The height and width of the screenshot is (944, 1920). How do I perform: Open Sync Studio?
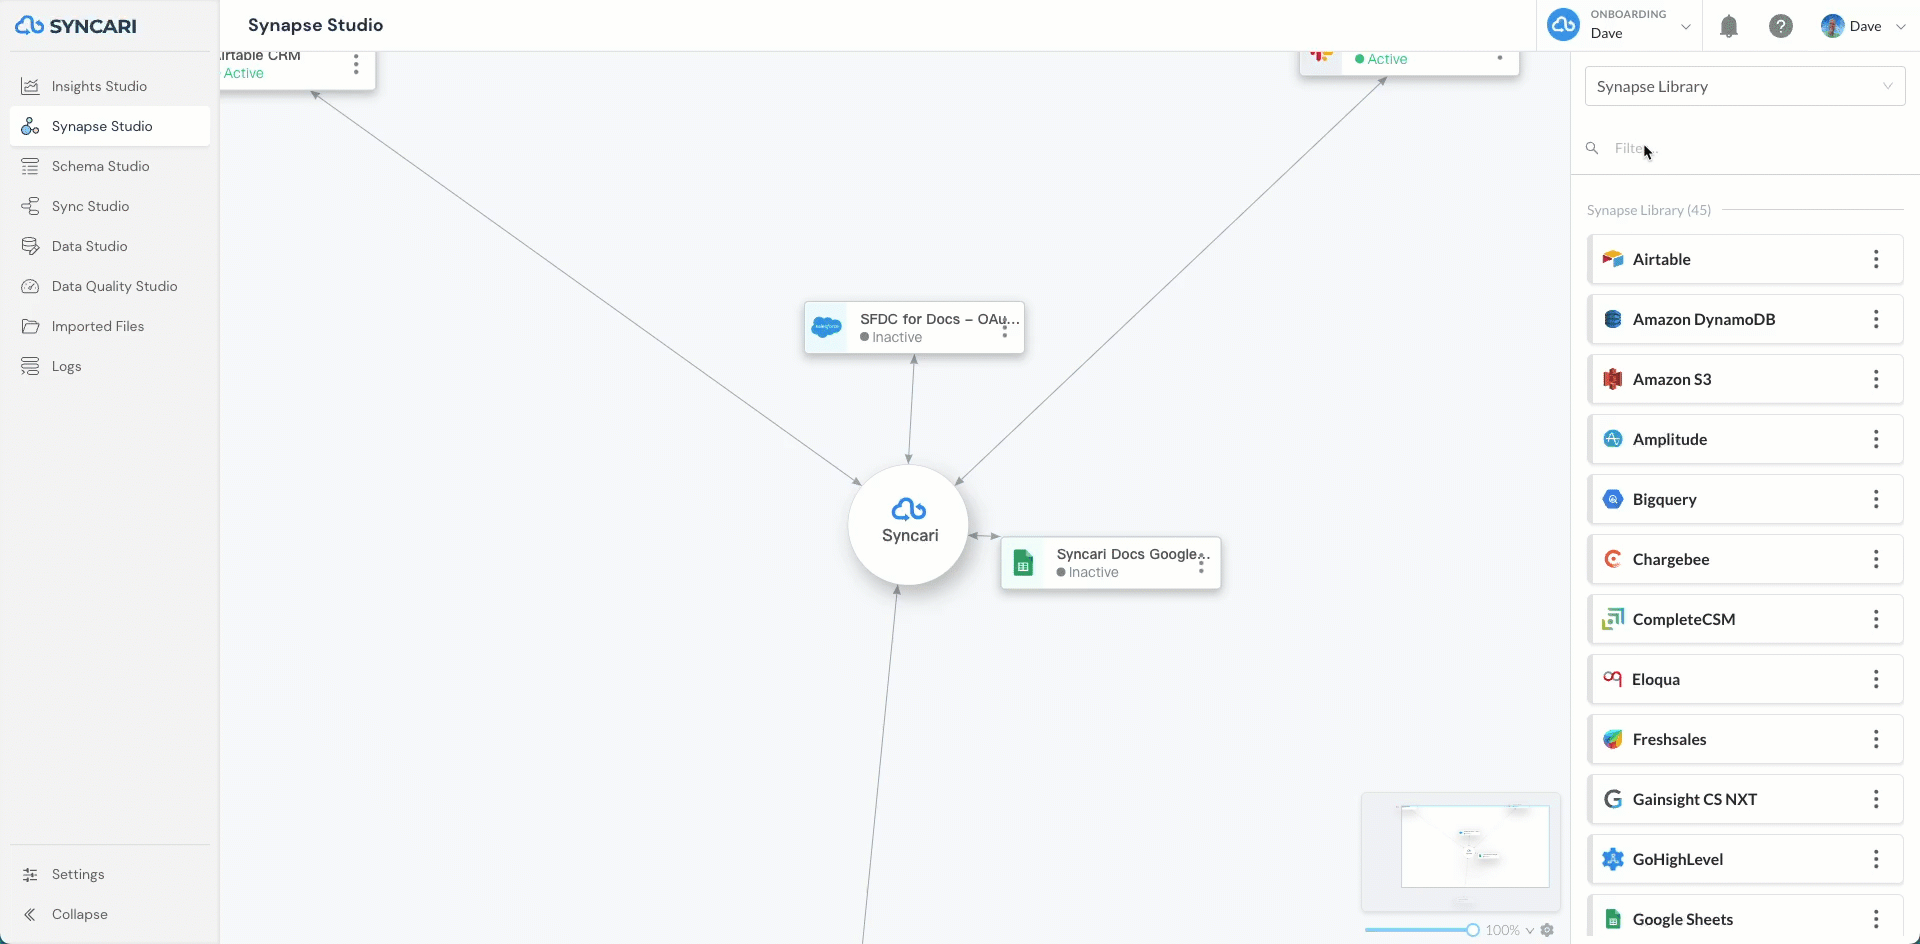coord(109,206)
